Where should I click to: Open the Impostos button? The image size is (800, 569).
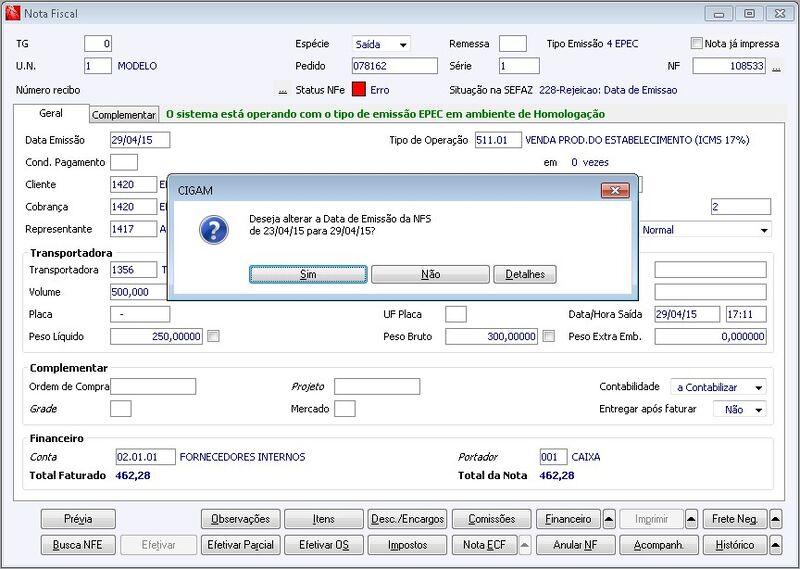tap(407, 545)
